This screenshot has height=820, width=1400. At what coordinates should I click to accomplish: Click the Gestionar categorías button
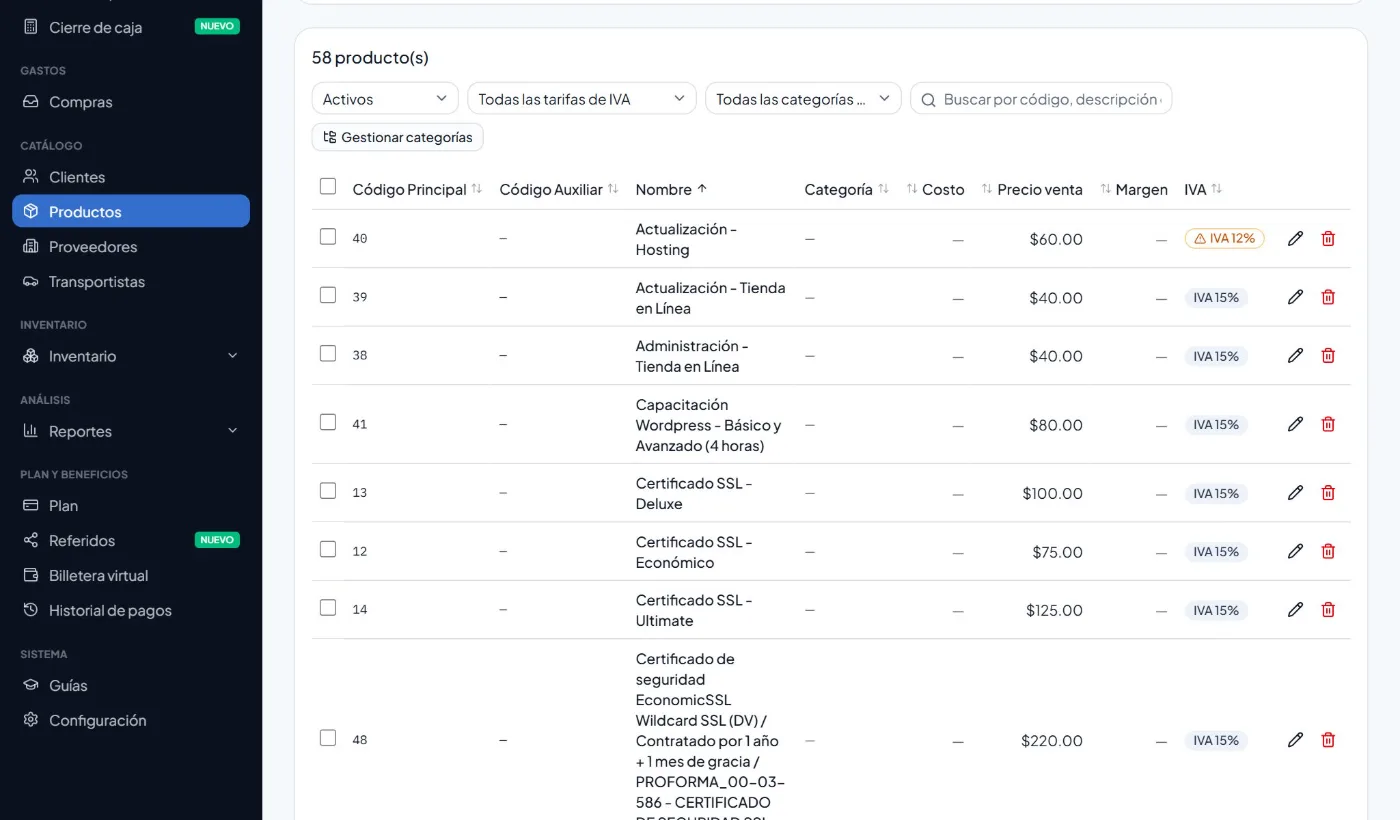tap(398, 137)
